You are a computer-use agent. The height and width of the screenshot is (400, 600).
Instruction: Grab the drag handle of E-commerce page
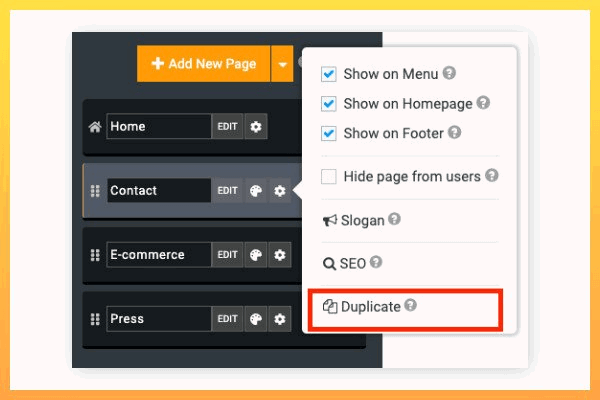(x=95, y=255)
